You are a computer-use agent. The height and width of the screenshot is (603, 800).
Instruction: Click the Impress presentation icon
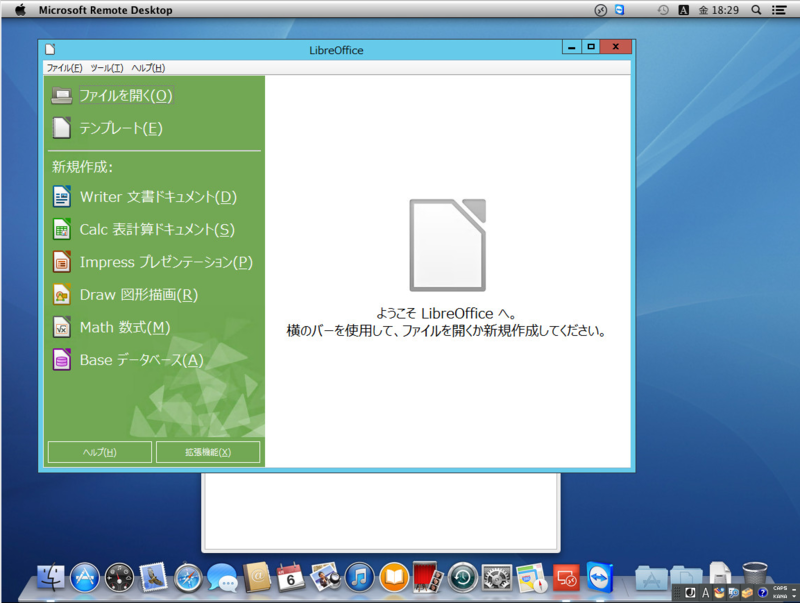click(62, 262)
